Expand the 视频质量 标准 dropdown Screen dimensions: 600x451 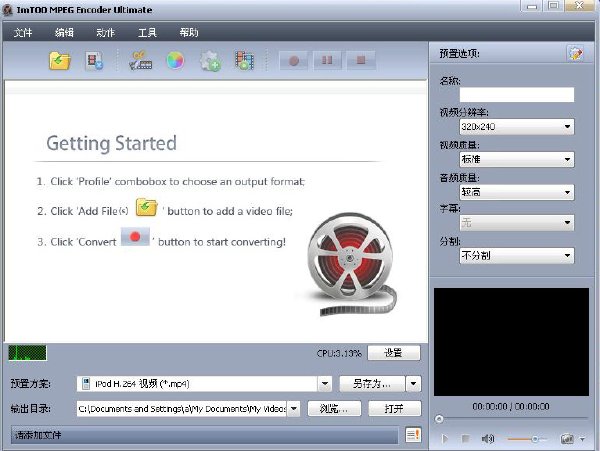point(517,159)
